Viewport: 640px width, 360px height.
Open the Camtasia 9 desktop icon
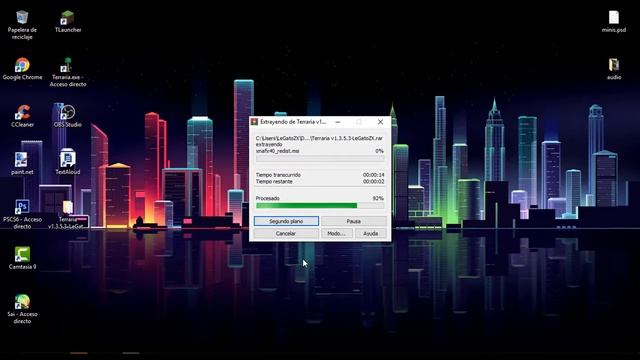click(x=22, y=258)
